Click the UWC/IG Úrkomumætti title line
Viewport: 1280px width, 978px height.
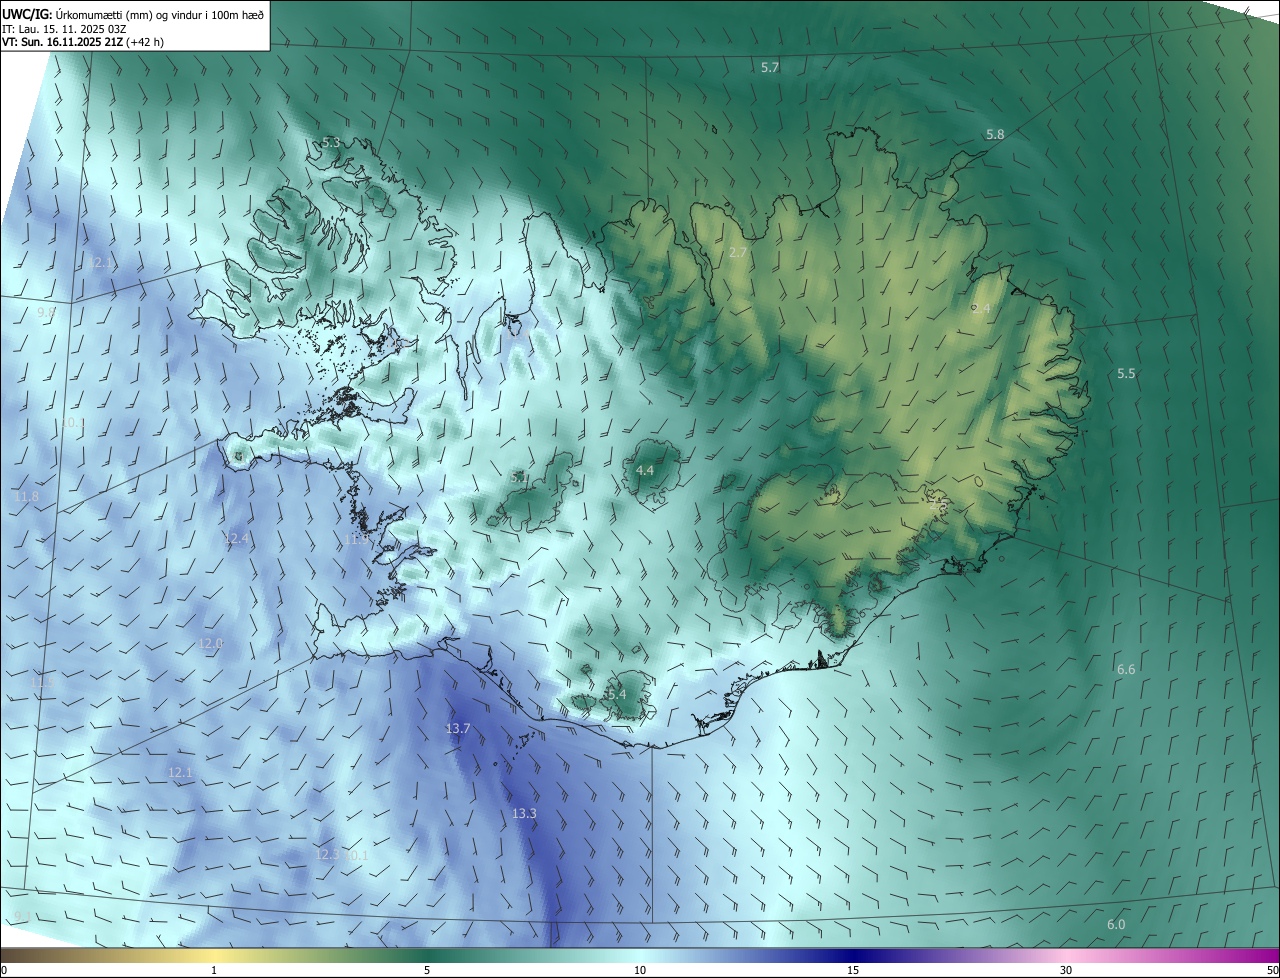[x=133, y=13]
